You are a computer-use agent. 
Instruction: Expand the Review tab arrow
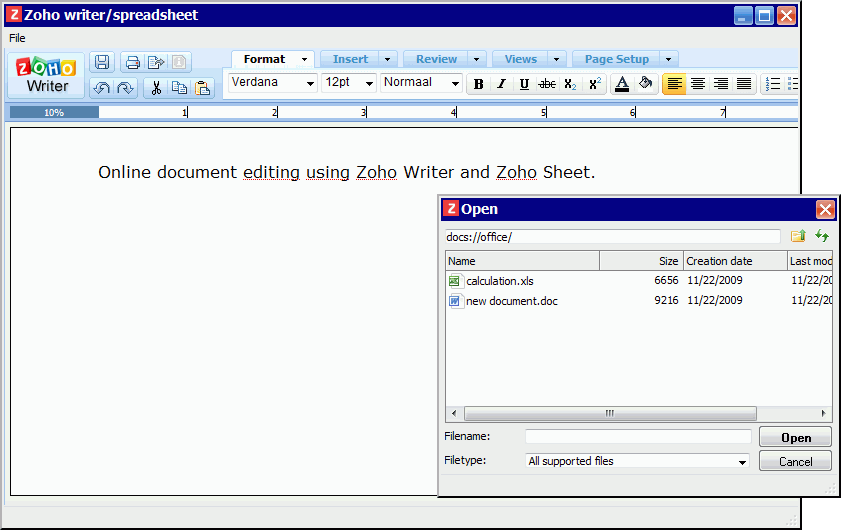click(476, 59)
